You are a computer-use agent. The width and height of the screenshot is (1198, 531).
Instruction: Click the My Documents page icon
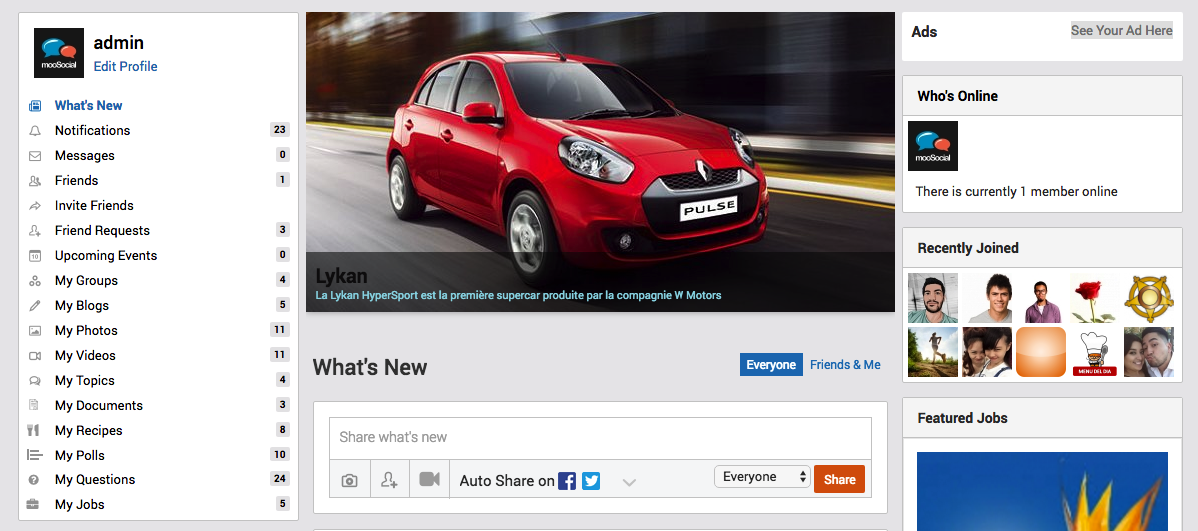pos(34,406)
